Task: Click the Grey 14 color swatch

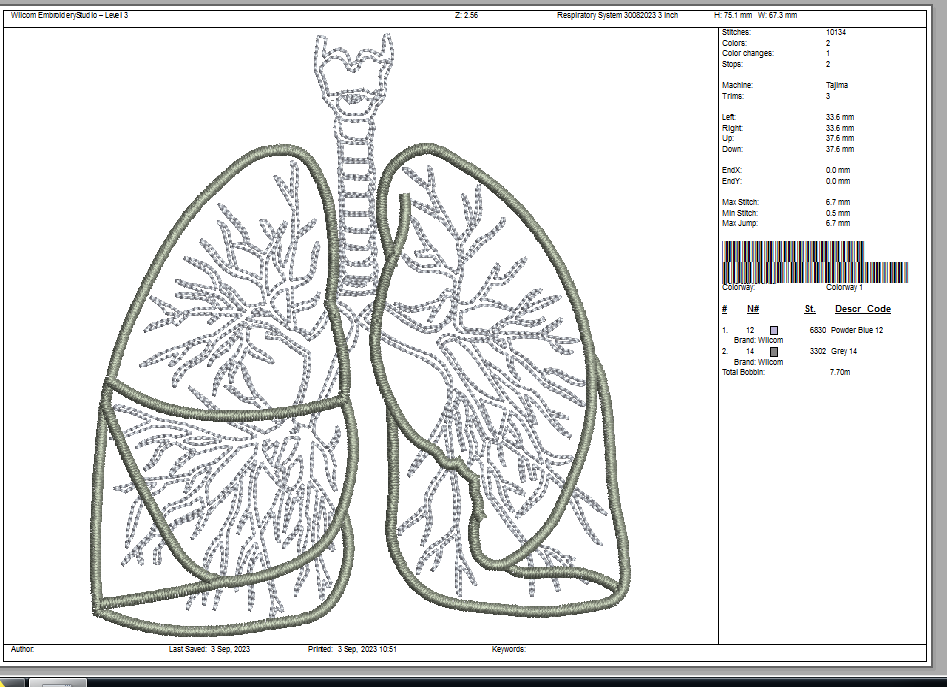Action: click(x=774, y=352)
